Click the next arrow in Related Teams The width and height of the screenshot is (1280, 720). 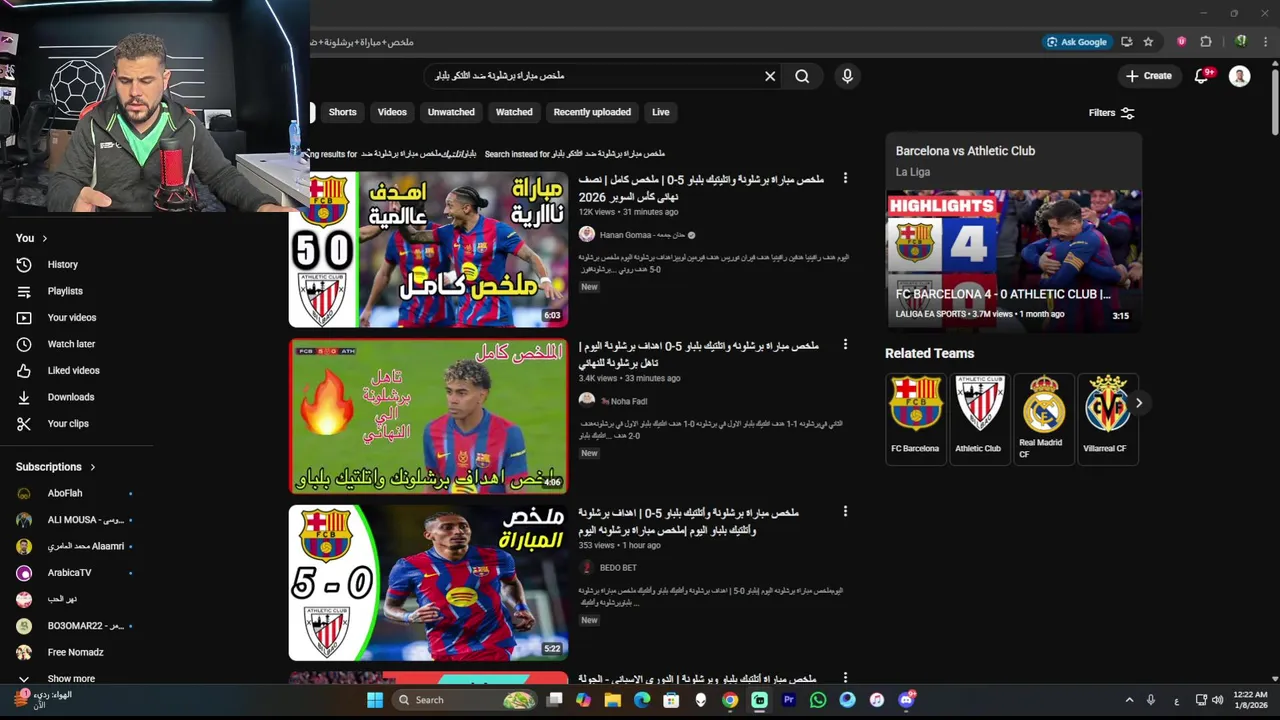[1138, 403]
